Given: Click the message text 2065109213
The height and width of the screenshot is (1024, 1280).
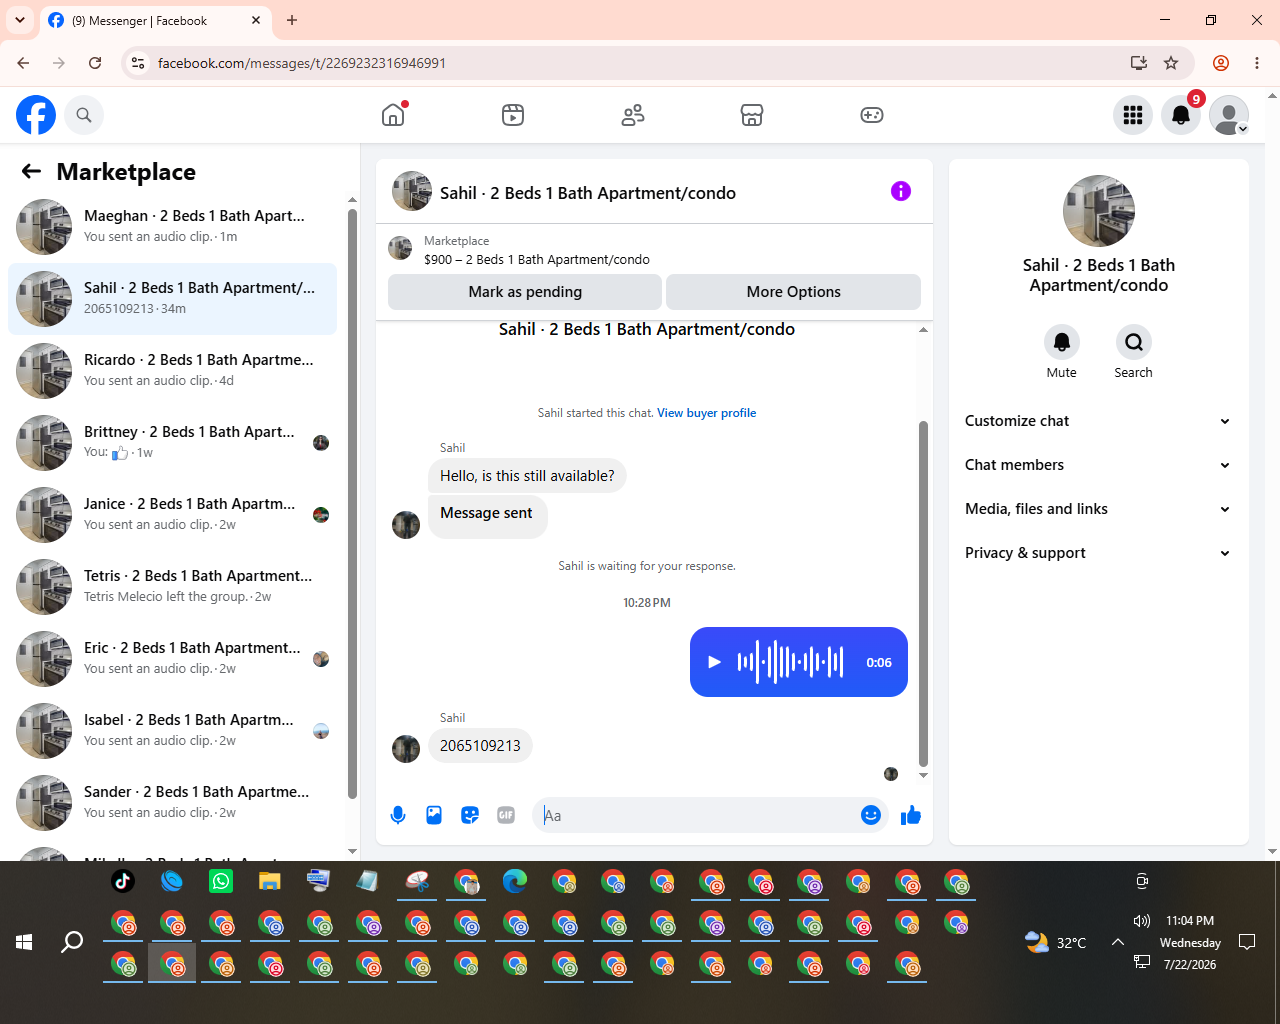Looking at the screenshot, I should point(480,746).
